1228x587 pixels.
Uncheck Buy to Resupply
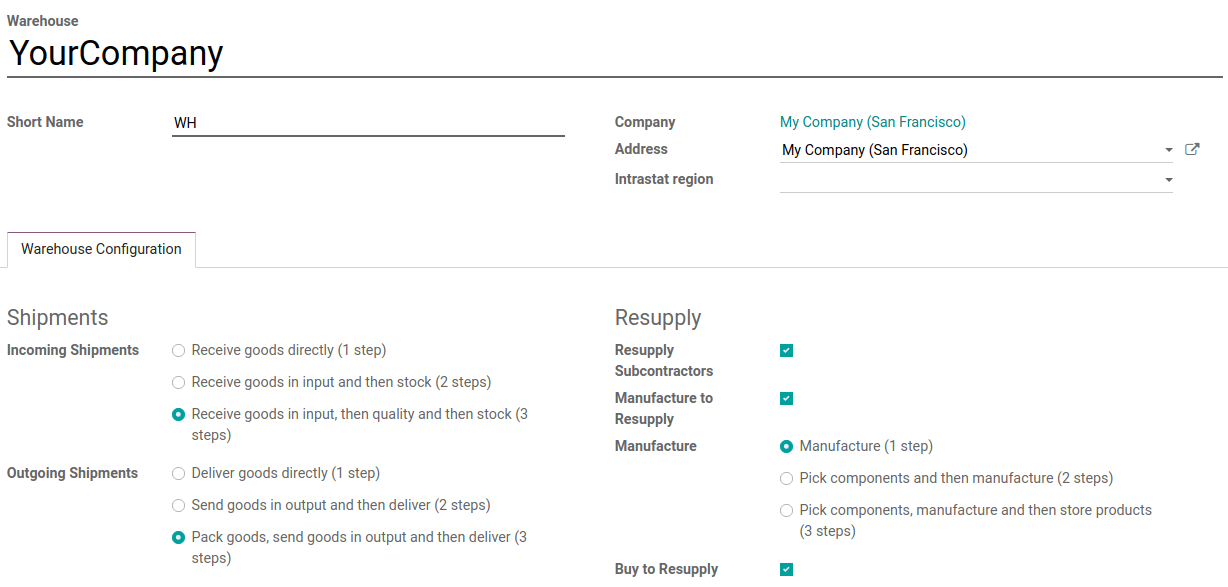[x=786, y=568]
